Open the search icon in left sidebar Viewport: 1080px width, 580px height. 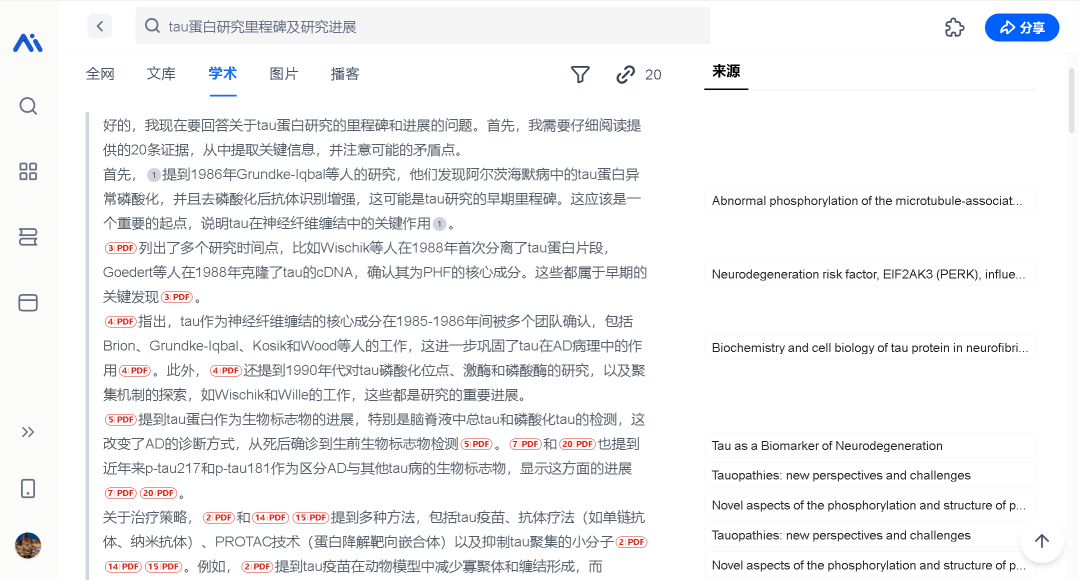click(28, 106)
